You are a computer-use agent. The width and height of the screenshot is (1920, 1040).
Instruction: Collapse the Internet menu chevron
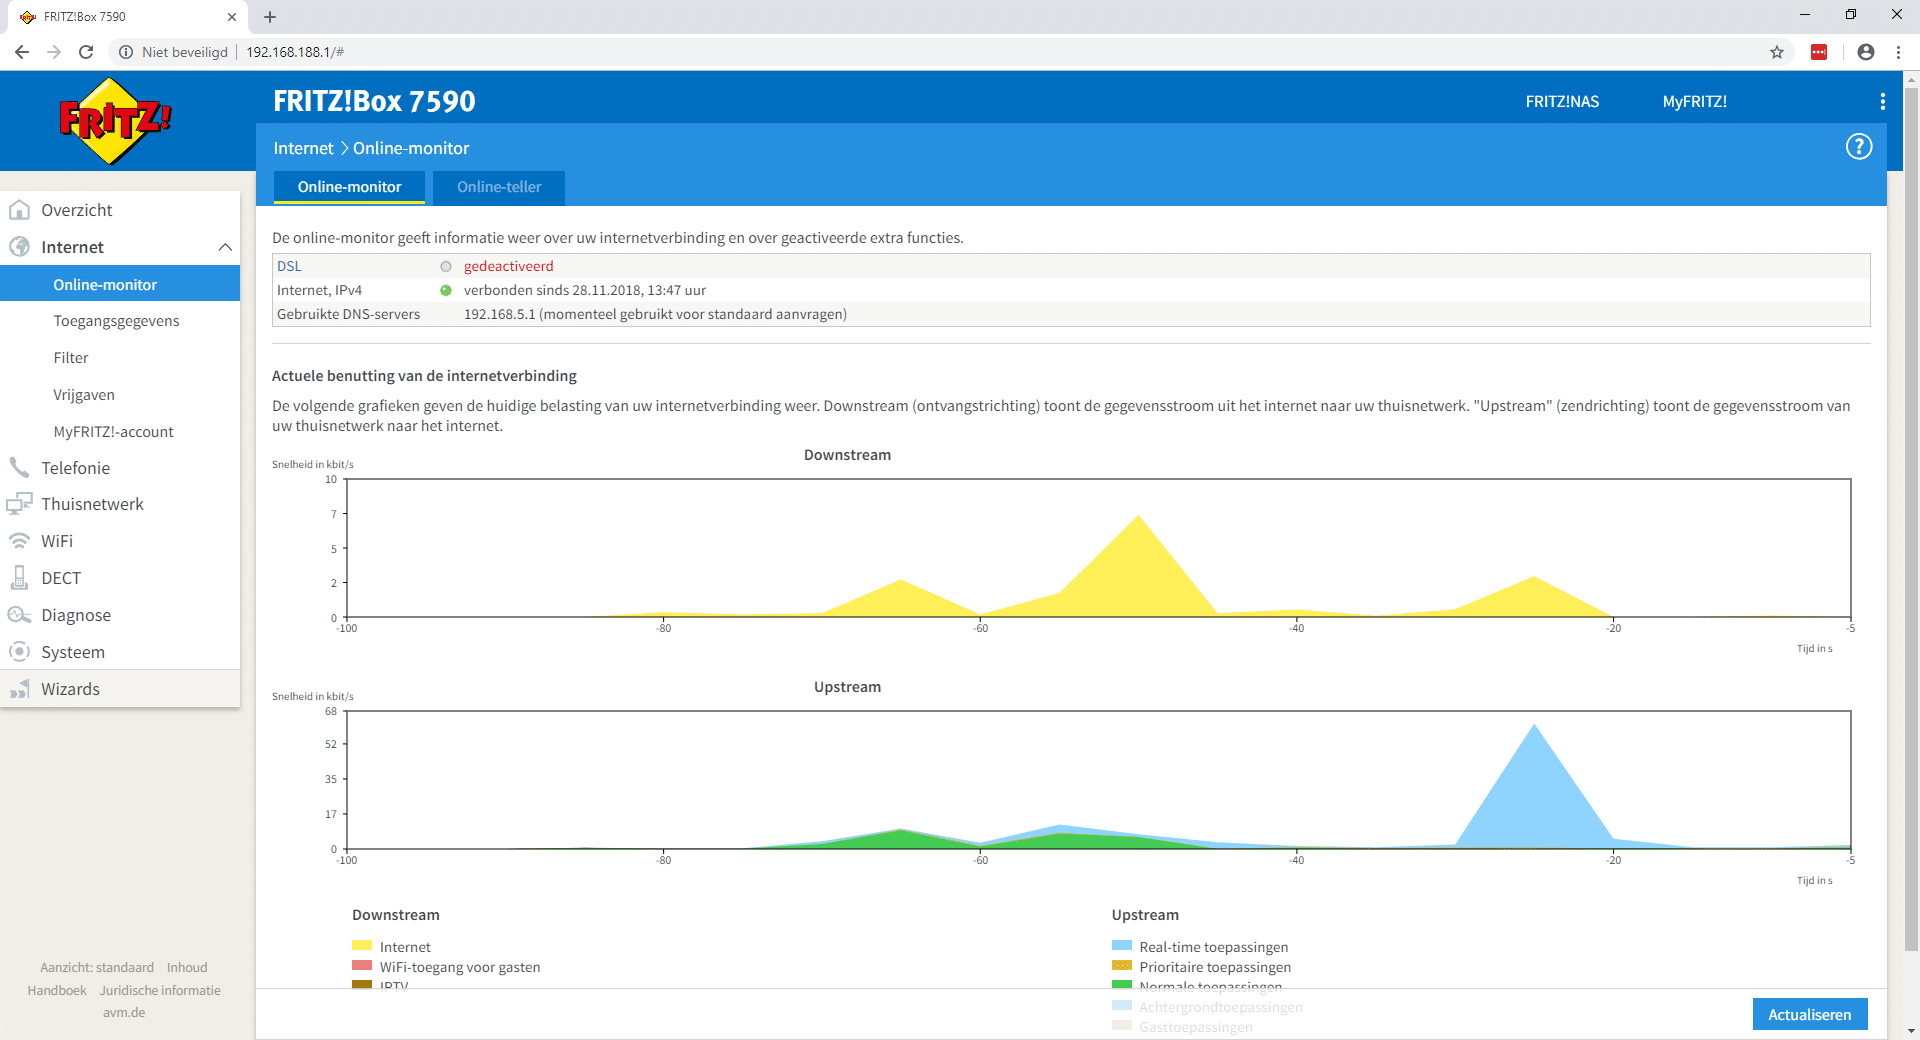tap(225, 247)
